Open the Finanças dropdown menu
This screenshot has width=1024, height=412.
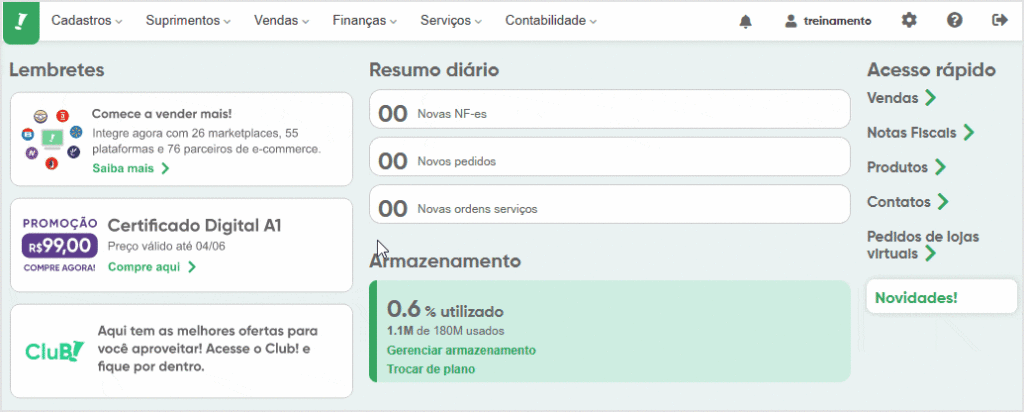[x=364, y=21]
